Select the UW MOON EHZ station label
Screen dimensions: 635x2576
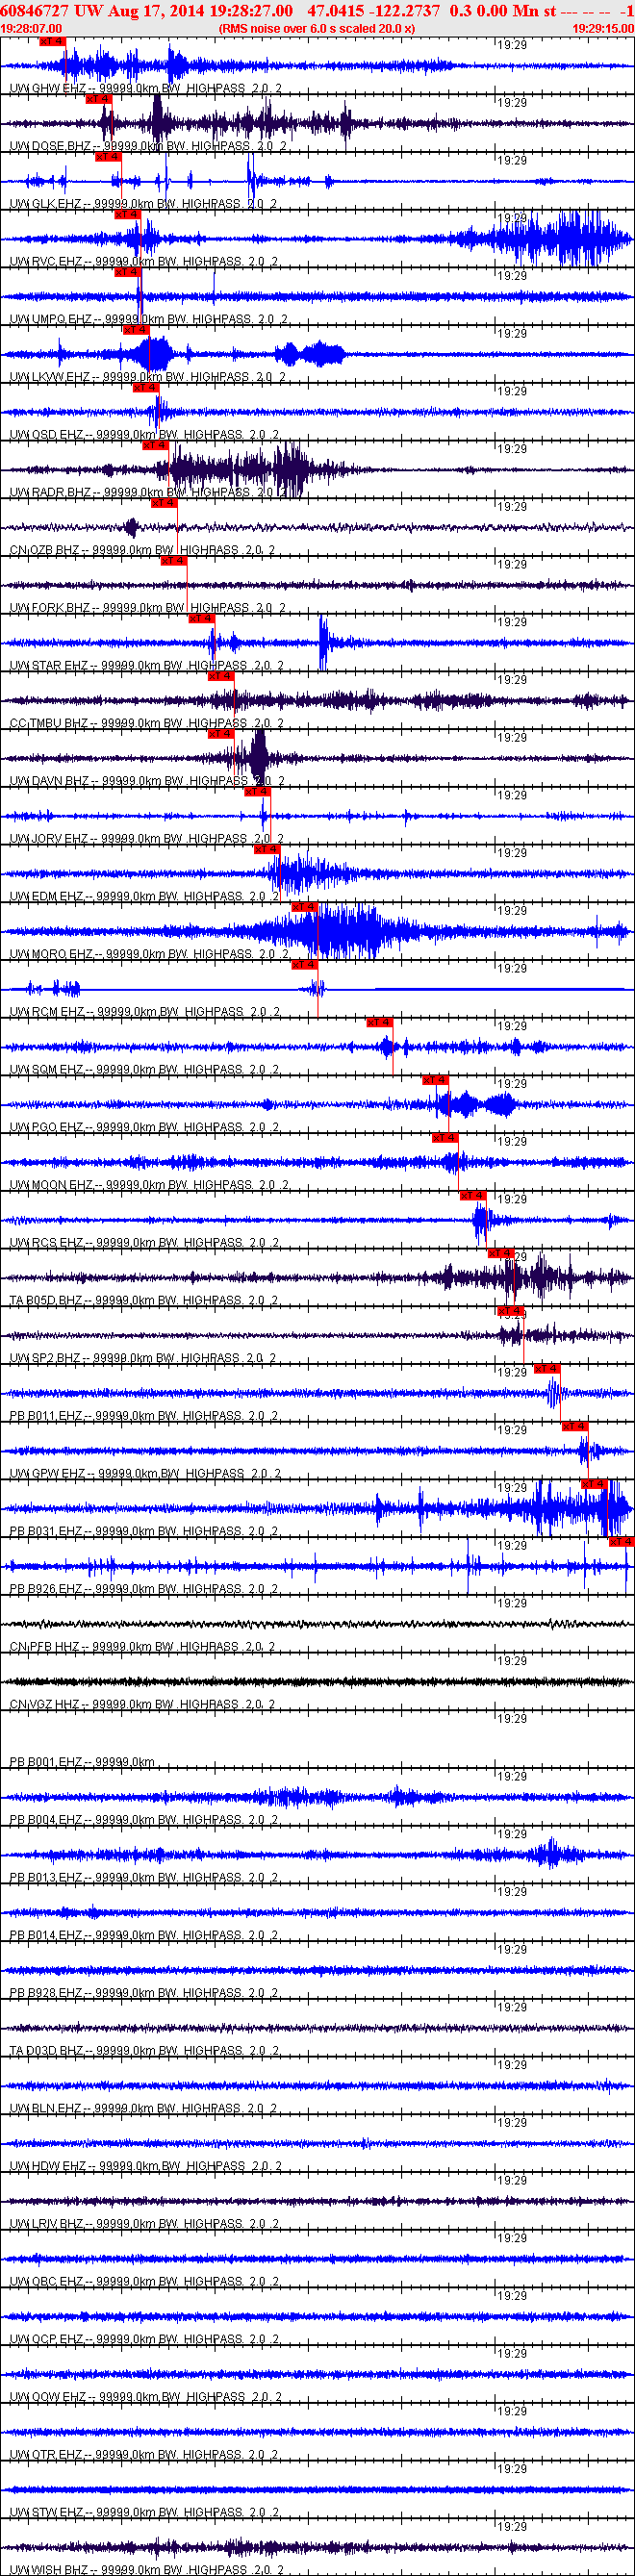coord(149,1185)
